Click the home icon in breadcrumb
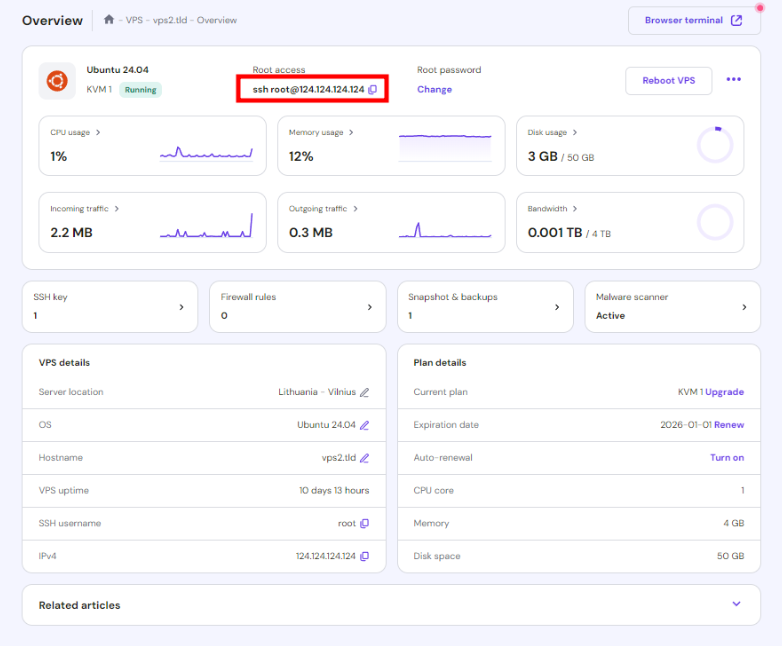This screenshot has width=782, height=646. pyautogui.click(x=109, y=20)
